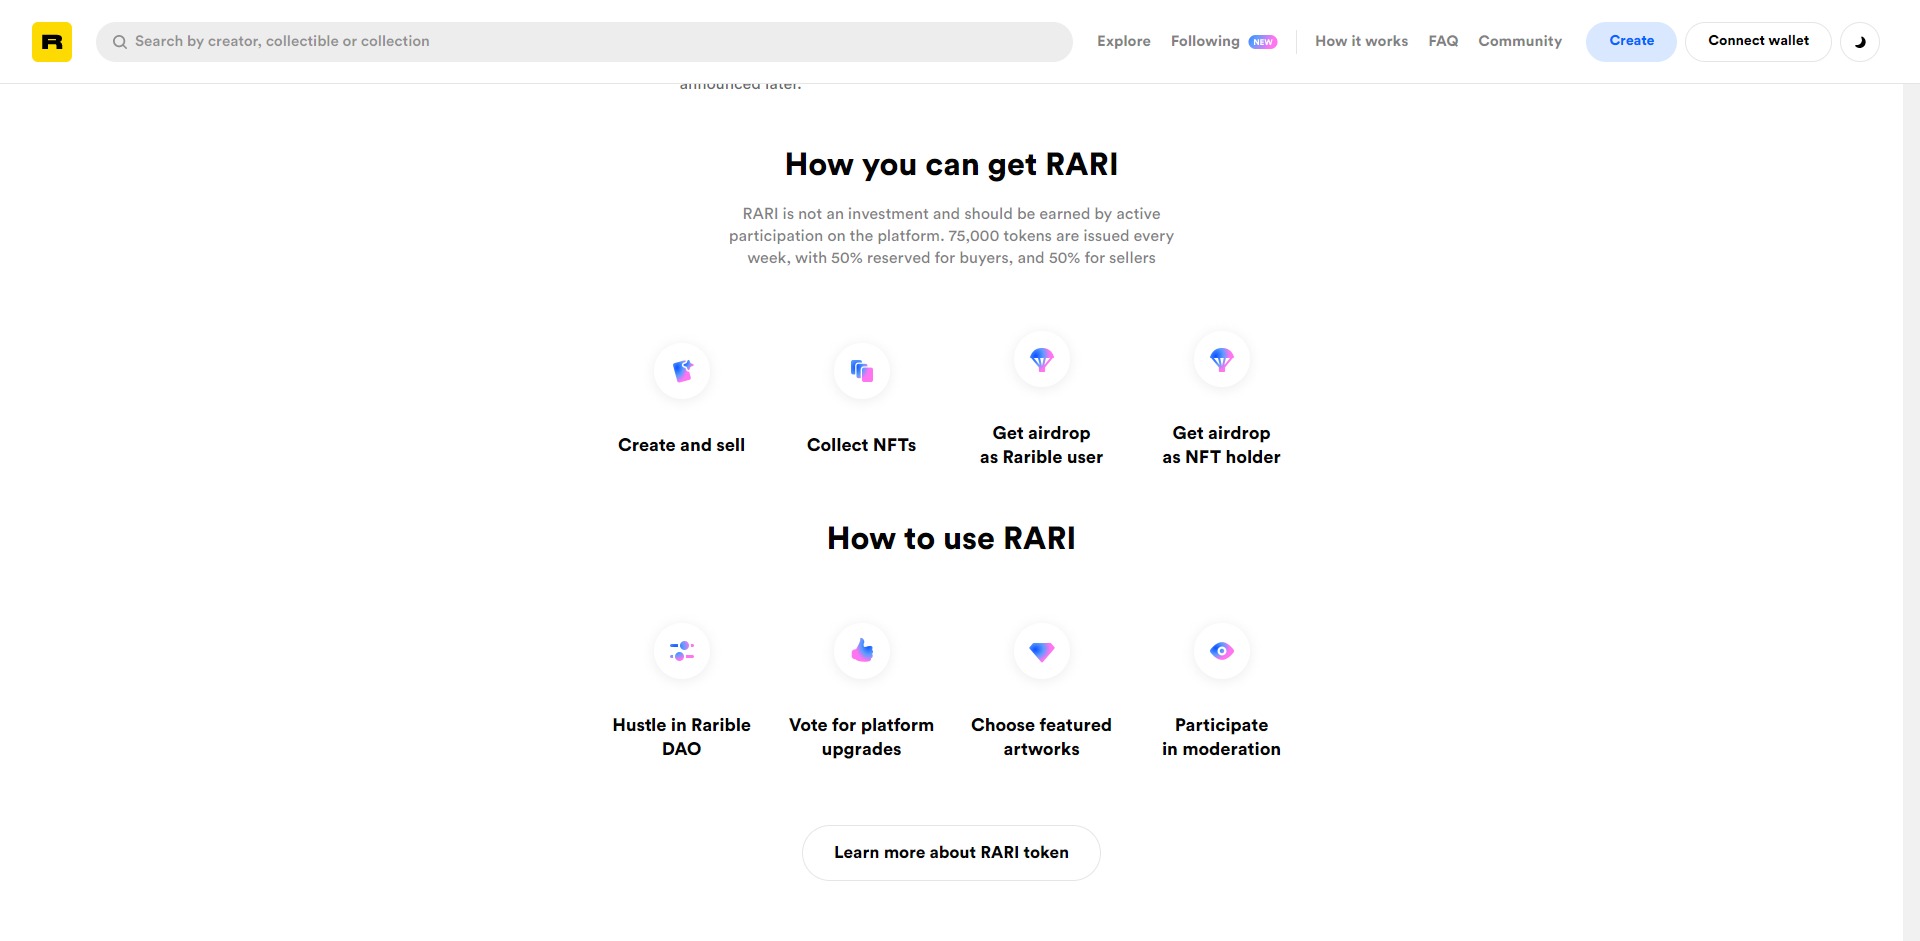Screen dimensions: 1920x941
Task: Toggle dark mode moon icon
Action: [x=1860, y=42]
